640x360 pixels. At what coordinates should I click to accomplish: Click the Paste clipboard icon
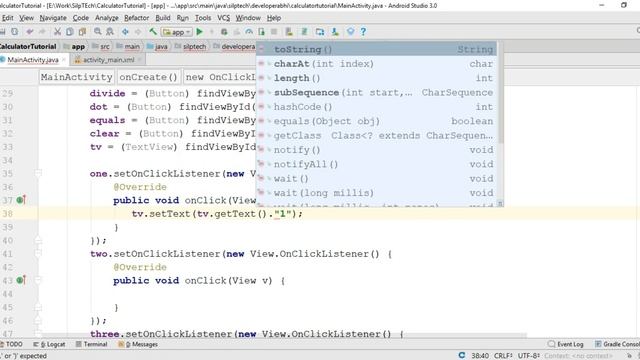tap(82, 31)
